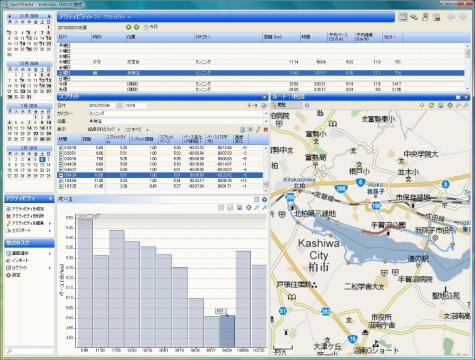
Task: Open the daily activity view icon in top toolbar
Action: click(403, 17)
